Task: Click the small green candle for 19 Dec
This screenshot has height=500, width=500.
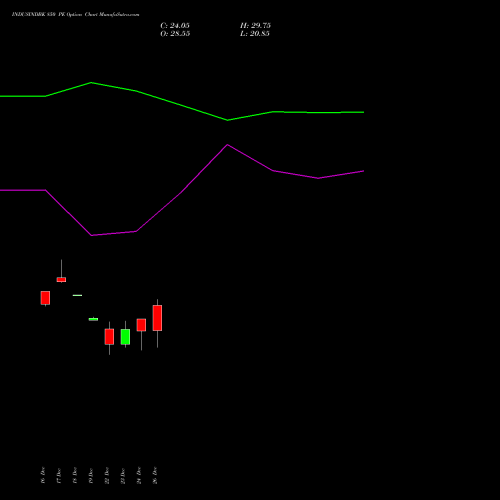Action: (x=93, y=319)
